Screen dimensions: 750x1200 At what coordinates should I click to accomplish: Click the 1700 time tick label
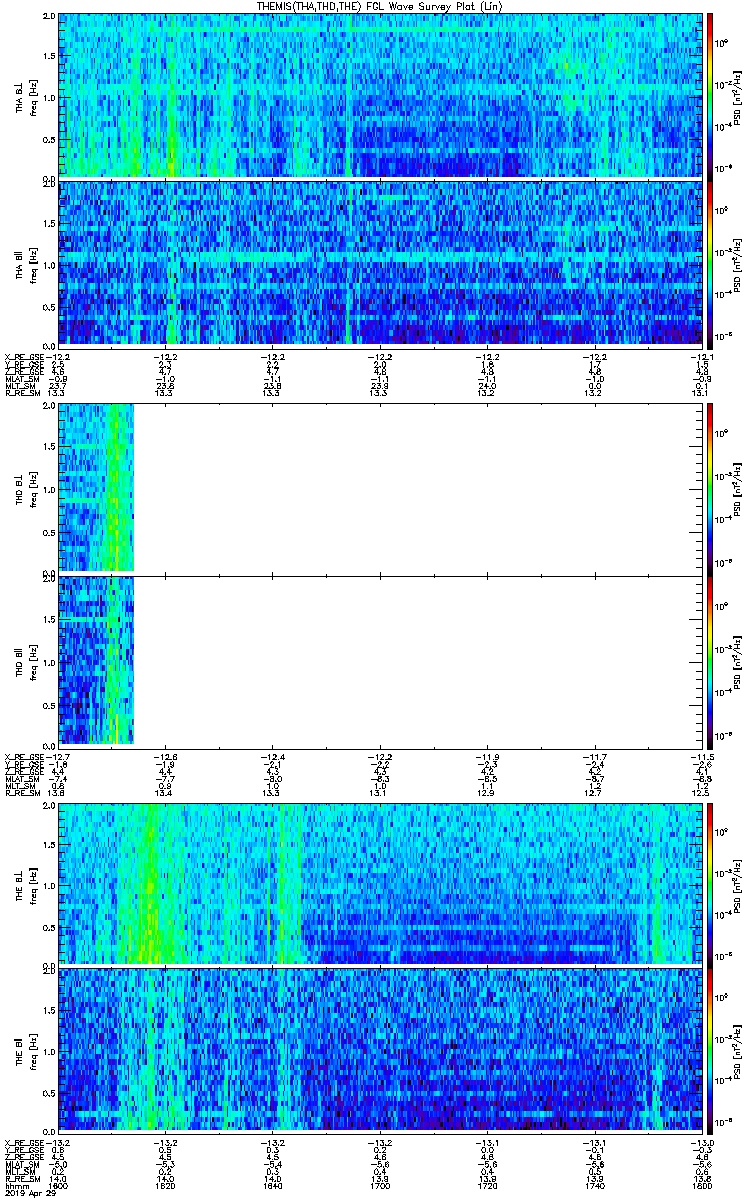point(379,1187)
